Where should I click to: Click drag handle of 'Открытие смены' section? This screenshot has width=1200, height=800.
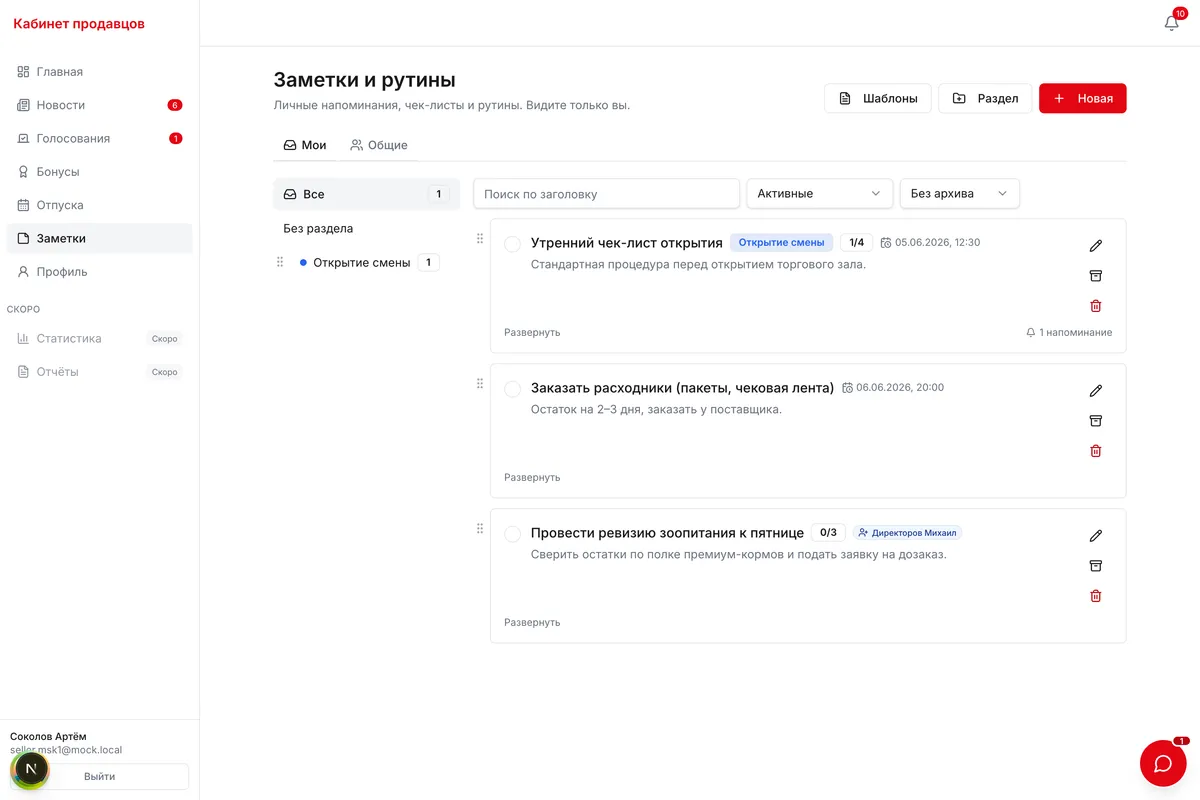click(280, 262)
